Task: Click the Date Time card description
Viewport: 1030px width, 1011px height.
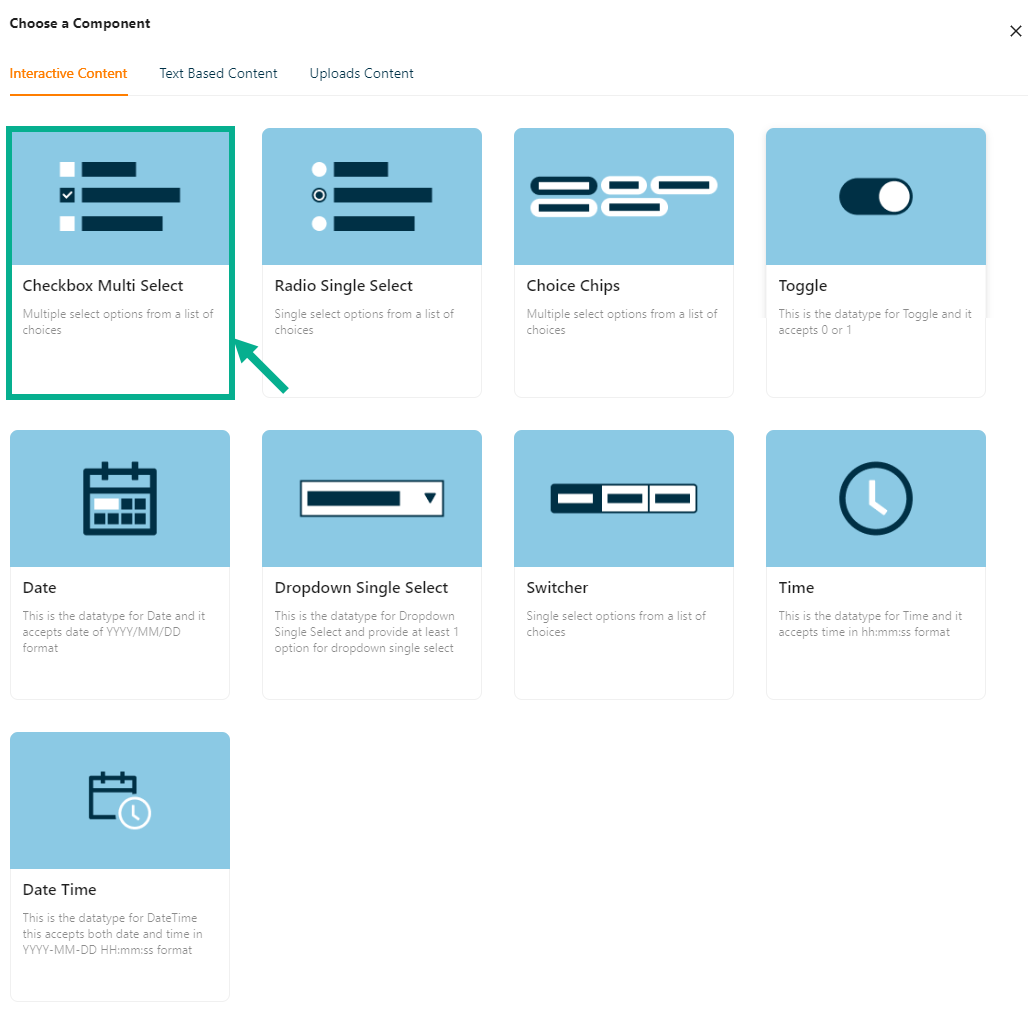Action: [x=112, y=934]
